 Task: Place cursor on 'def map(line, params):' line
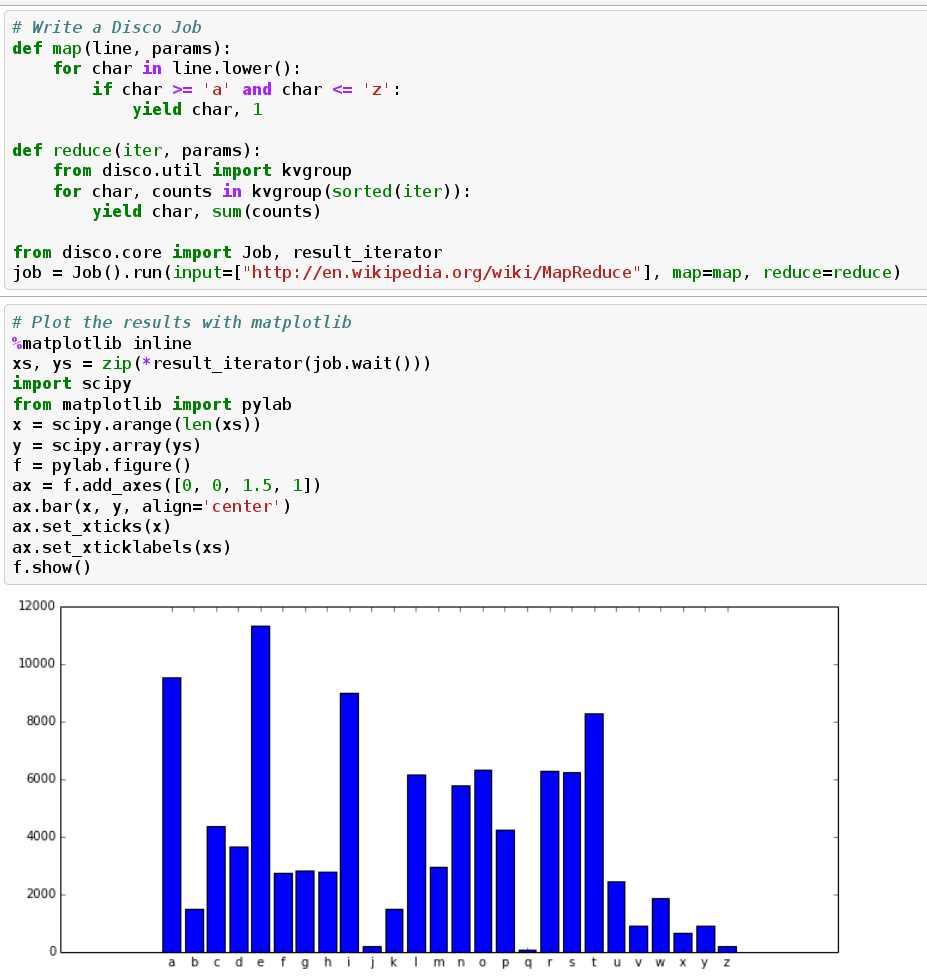[122, 48]
